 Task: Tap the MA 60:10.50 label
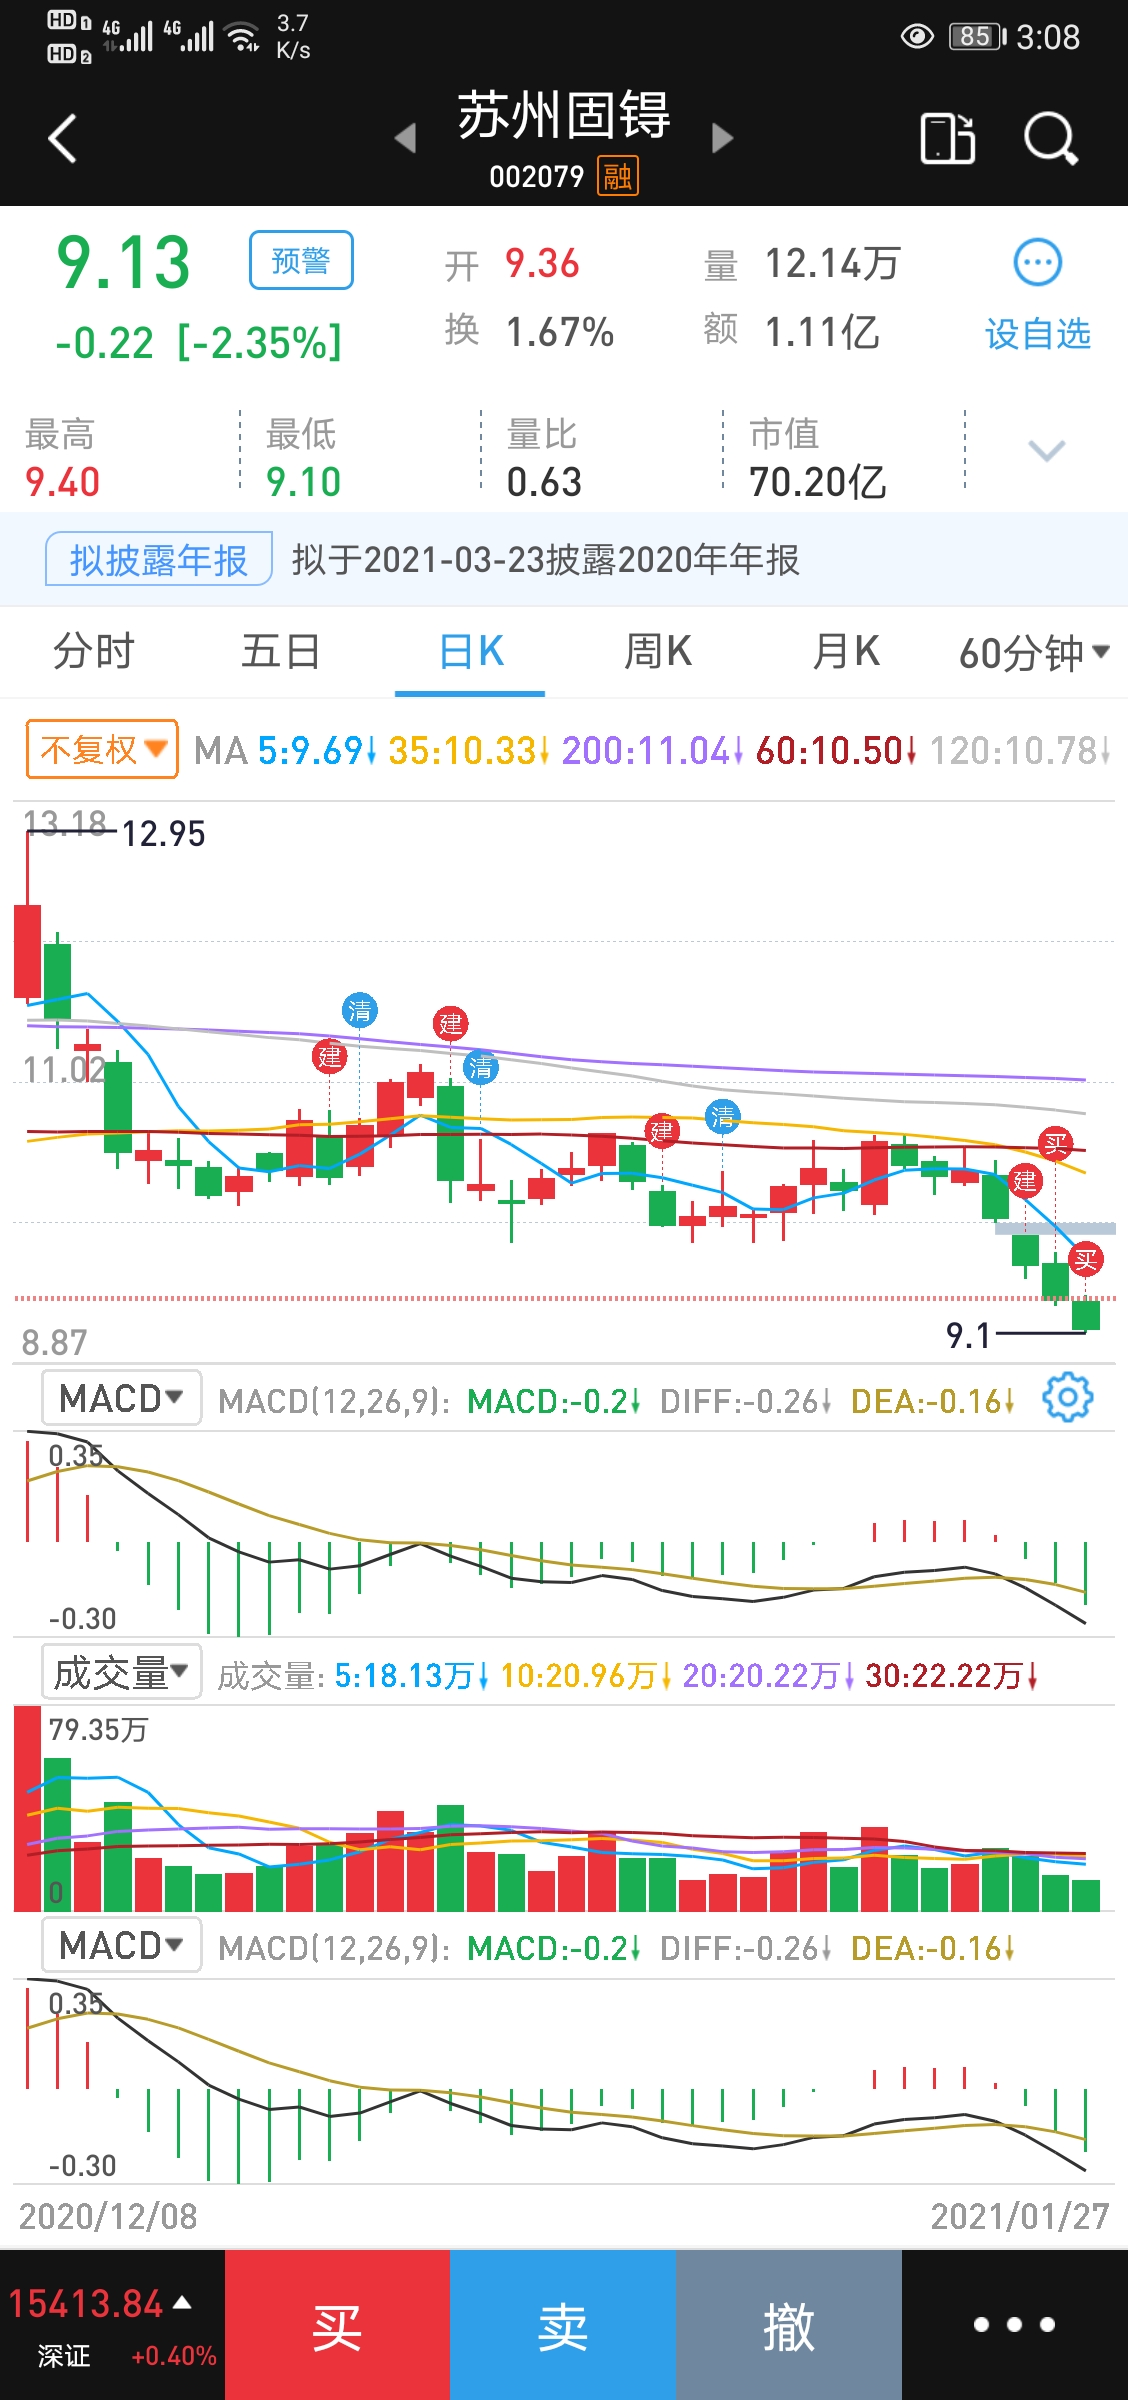836,750
